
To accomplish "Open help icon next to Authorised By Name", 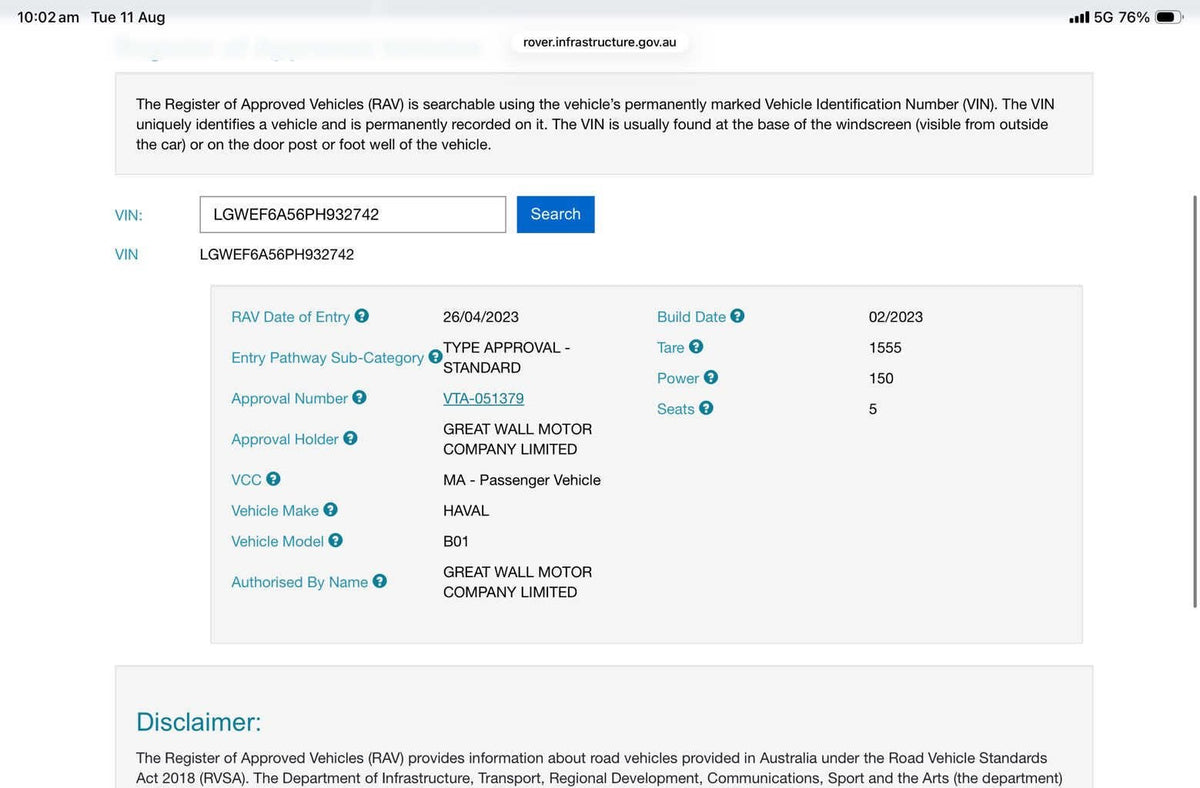I will pos(379,581).
